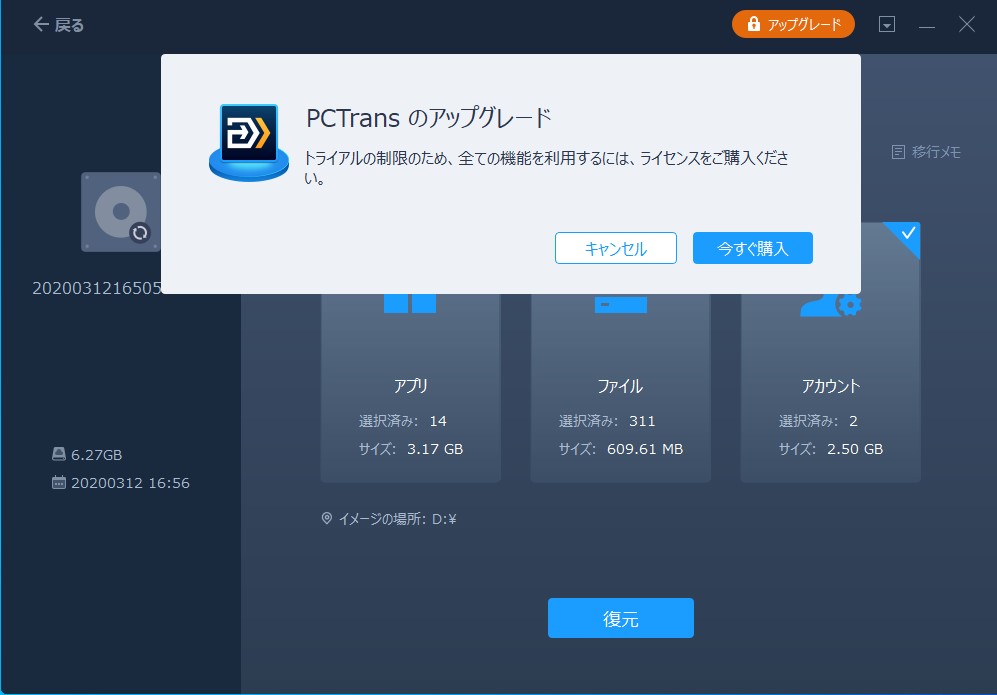997x695 pixels.
Task: Toggle the アカウント card checkmark
Action: [908, 233]
